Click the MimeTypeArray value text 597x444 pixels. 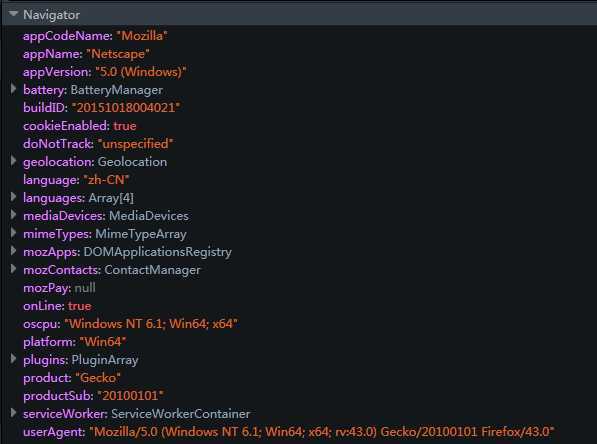[x=141, y=234]
